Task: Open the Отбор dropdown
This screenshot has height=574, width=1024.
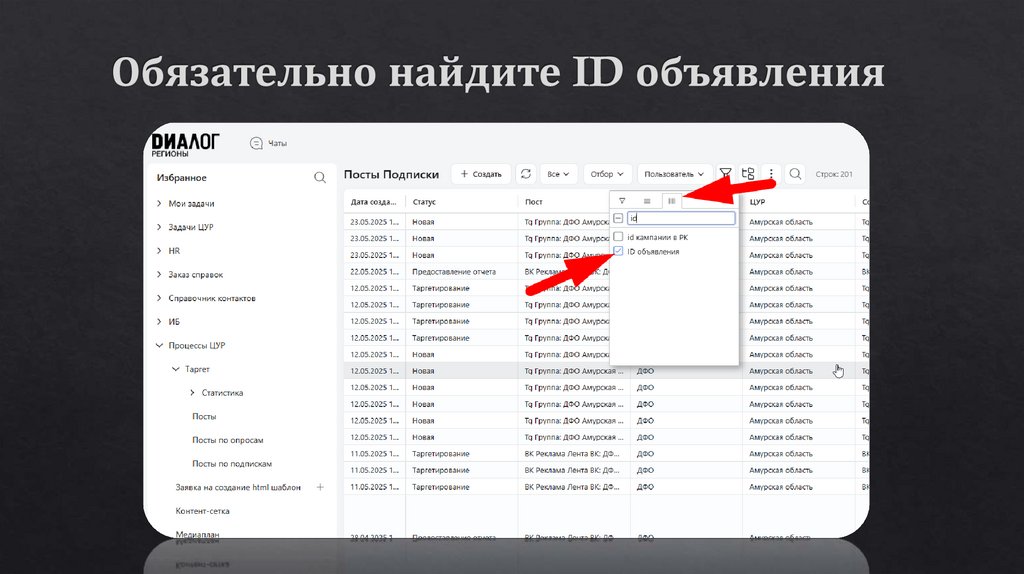Action: [607, 174]
